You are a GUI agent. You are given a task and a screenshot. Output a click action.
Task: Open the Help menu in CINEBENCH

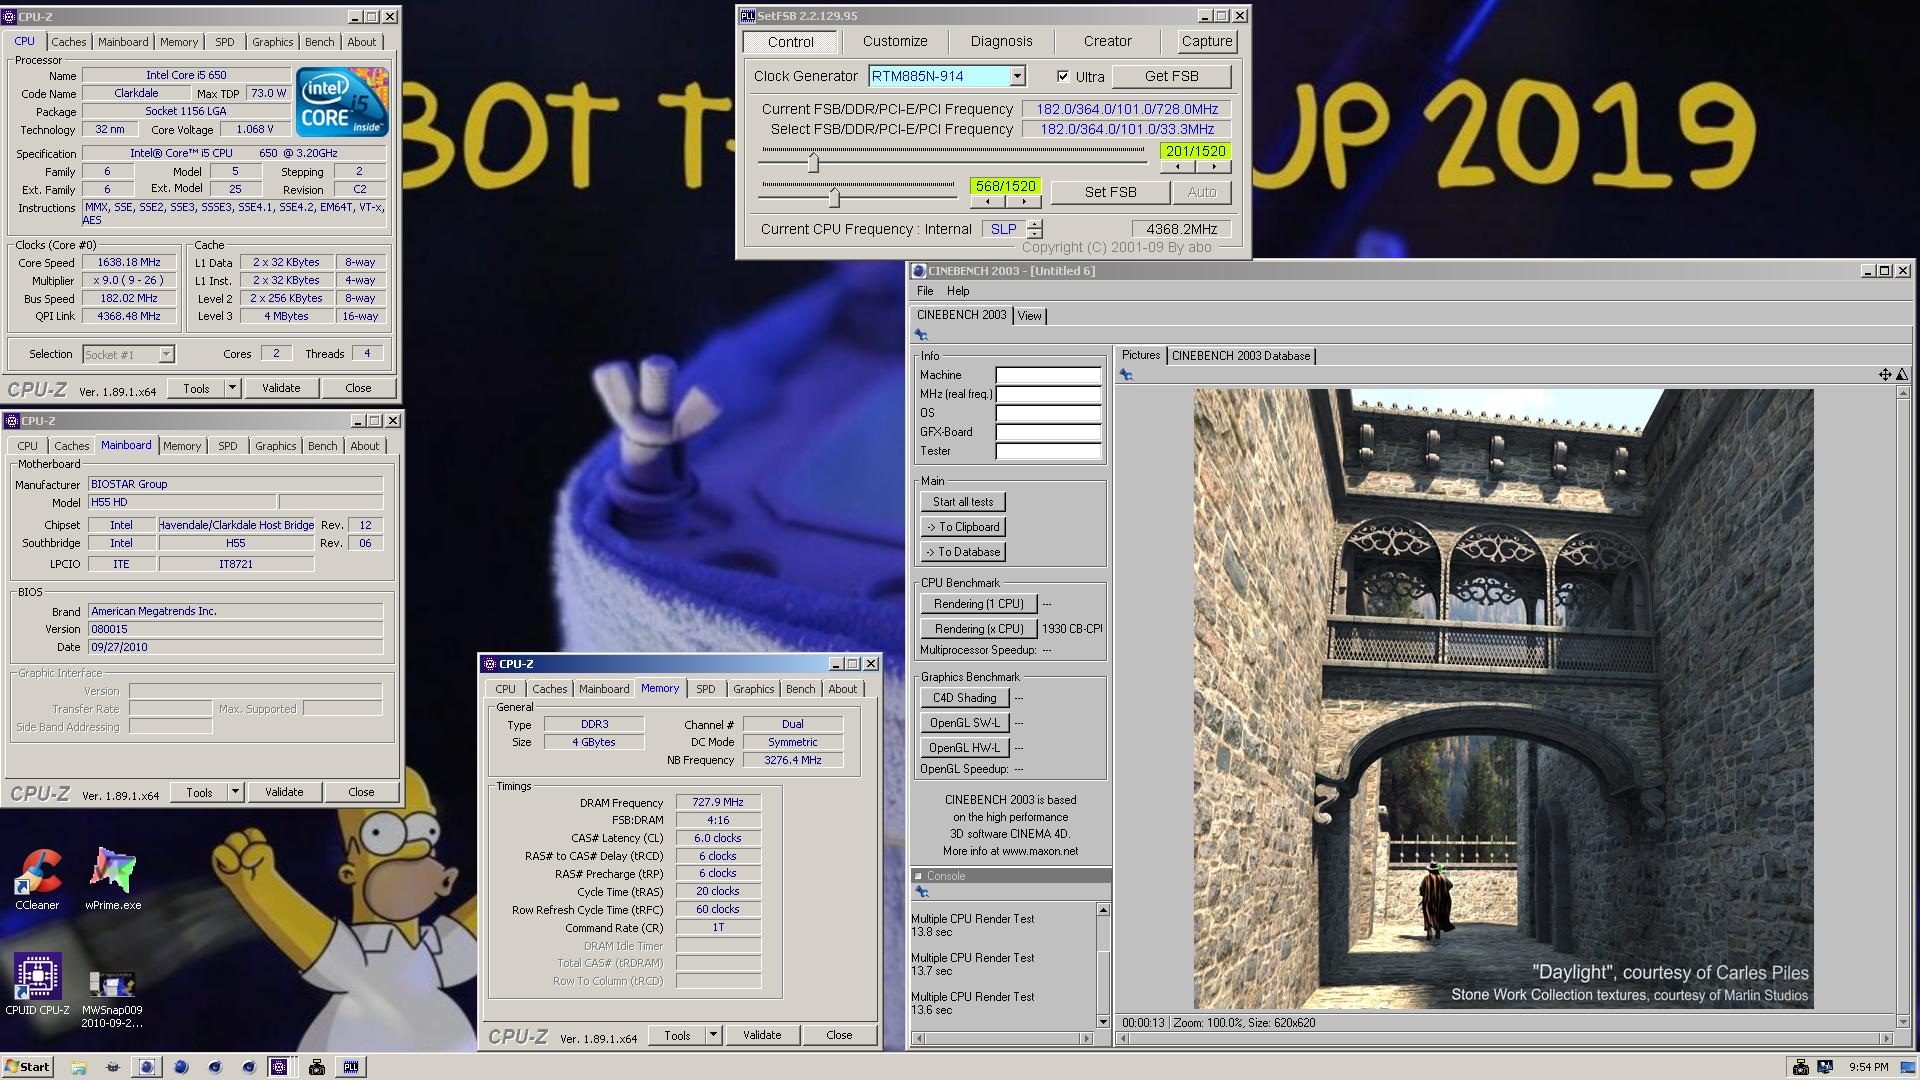(958, 291)
